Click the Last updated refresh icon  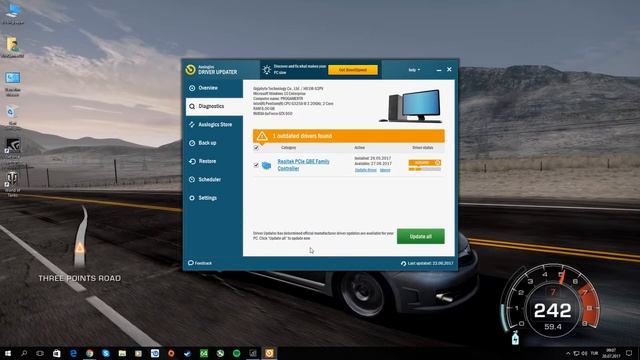click(403, 264)
